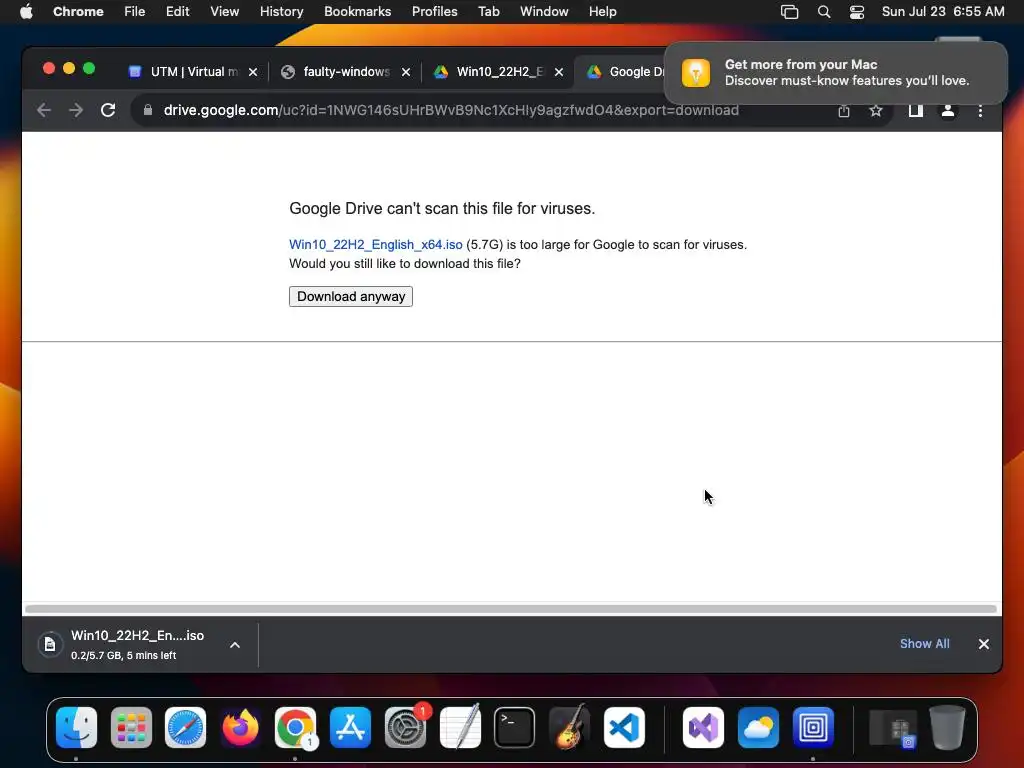Image resolution: width=1024 pixels, height=768 pixels.
Task: Close the faulty-windows tab
Action: point(406,72)
